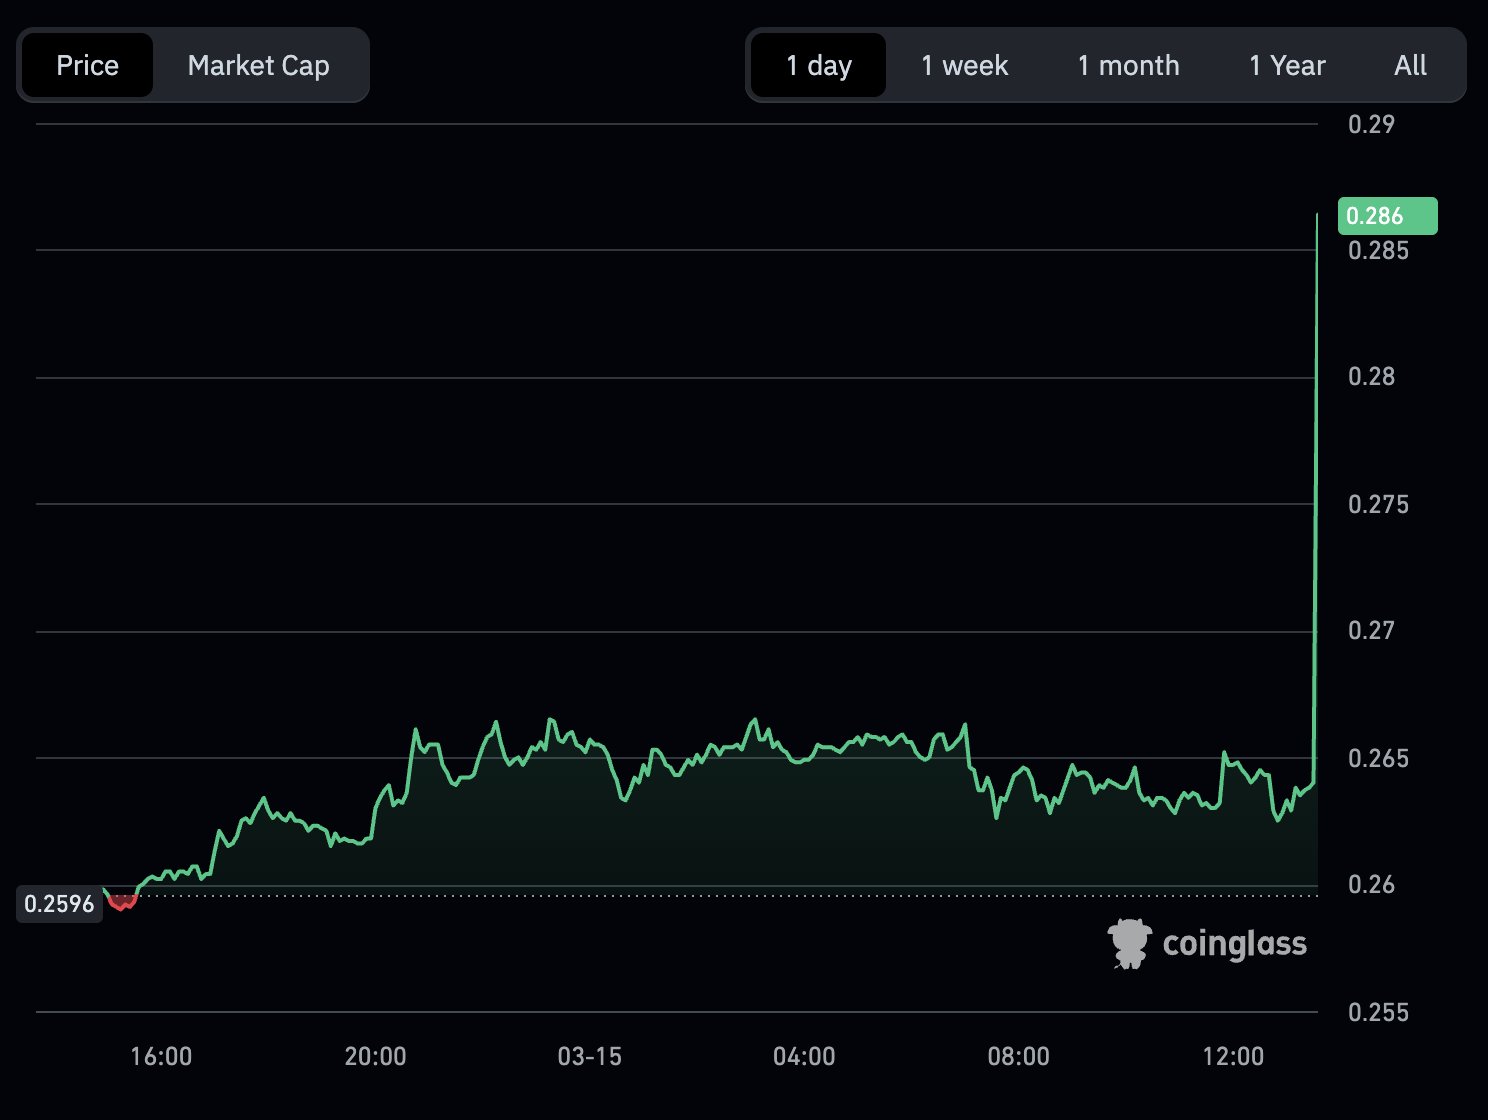Choose the 1 month time range
The image size is (1488, 1120).
click(1128, 66)
